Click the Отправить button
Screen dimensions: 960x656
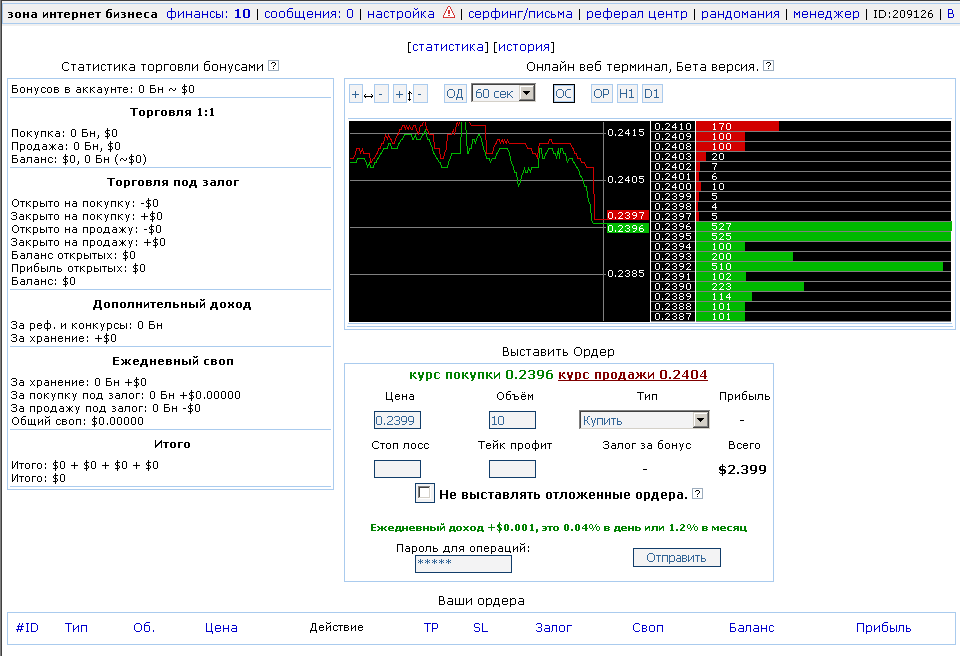(x=677, y=557)
